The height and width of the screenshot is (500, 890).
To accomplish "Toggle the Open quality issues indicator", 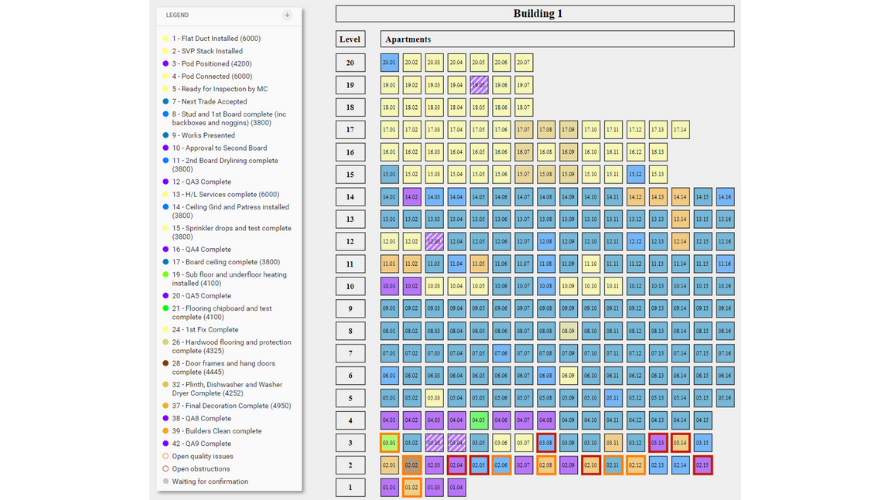I will (x=166, y=456).
